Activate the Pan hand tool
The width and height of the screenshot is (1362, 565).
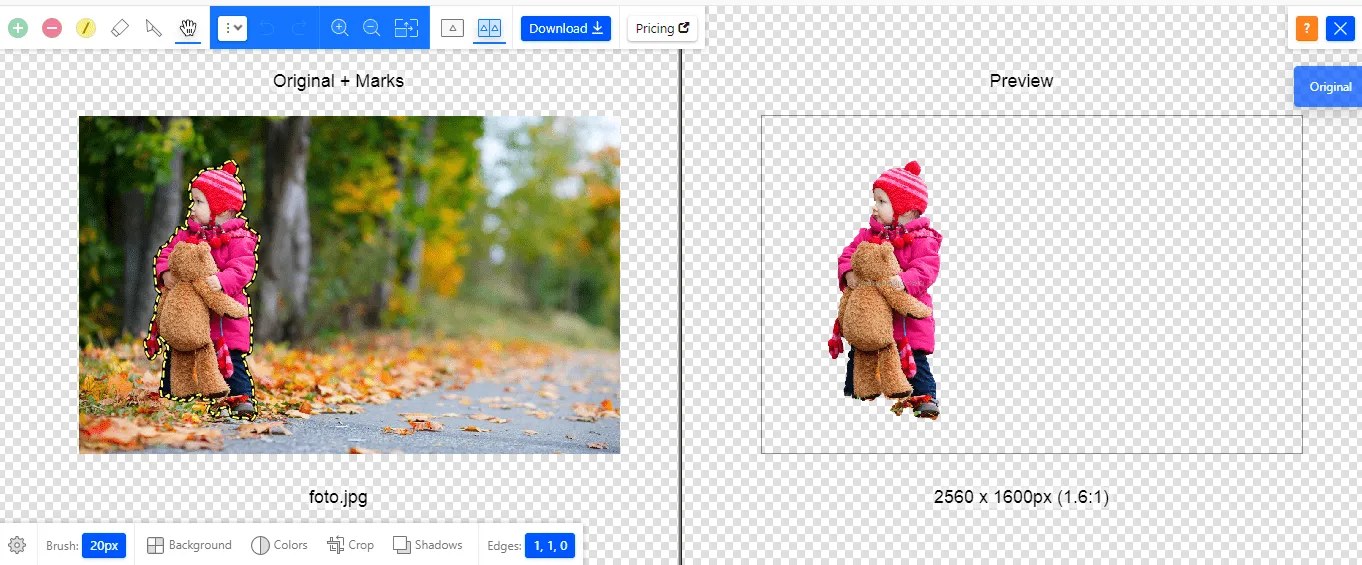[x=188, y=28]
